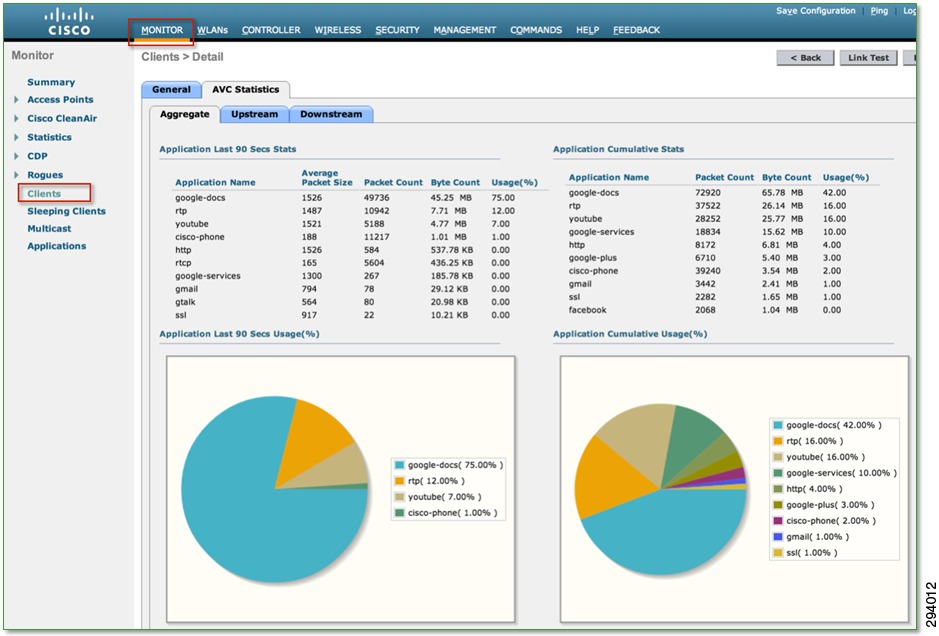Expand the CDP arrow
This screenshot has height=636, width=939.
coord(16,156)
